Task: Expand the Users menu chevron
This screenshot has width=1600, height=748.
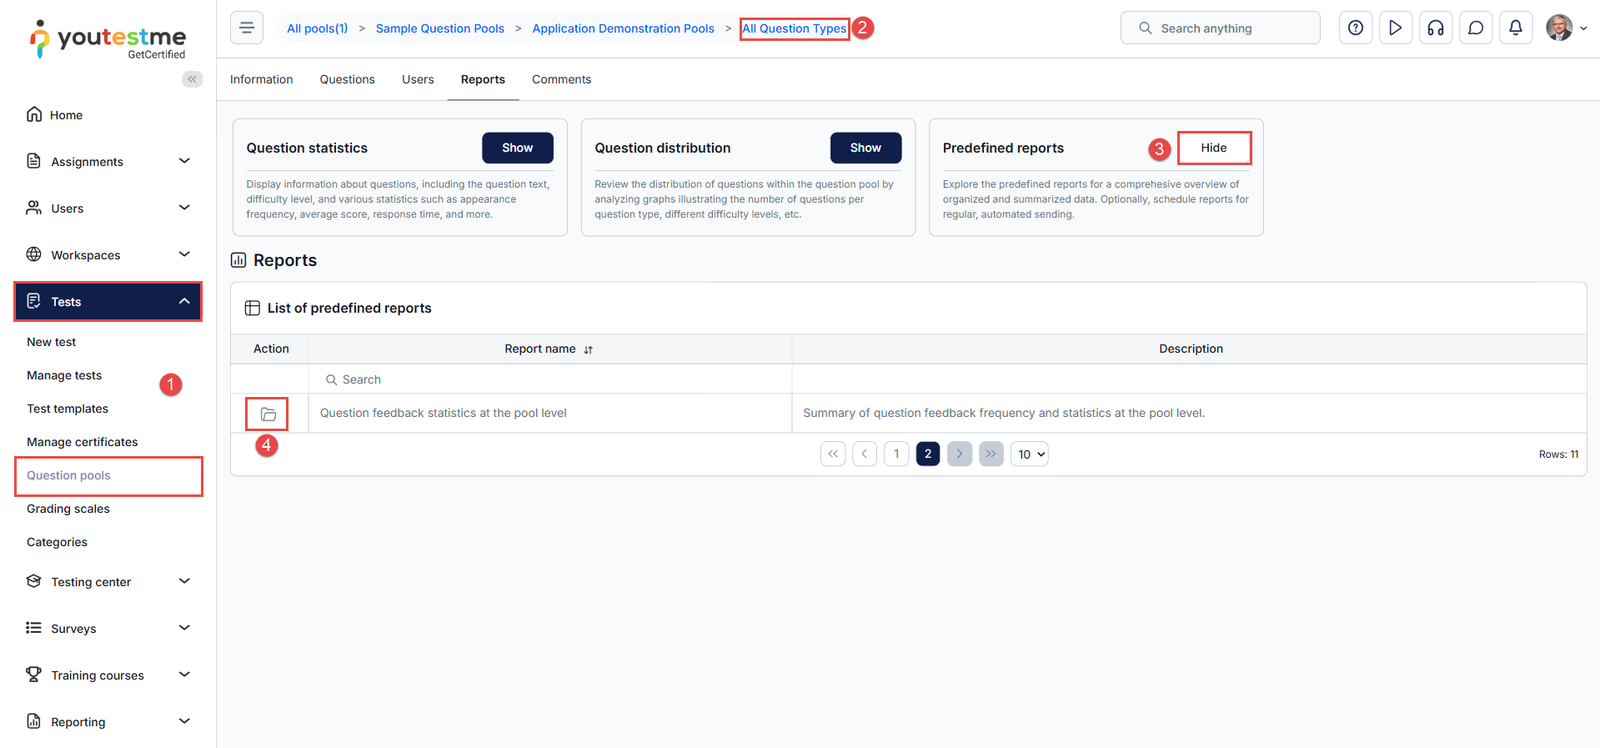Action: [184, 208]
